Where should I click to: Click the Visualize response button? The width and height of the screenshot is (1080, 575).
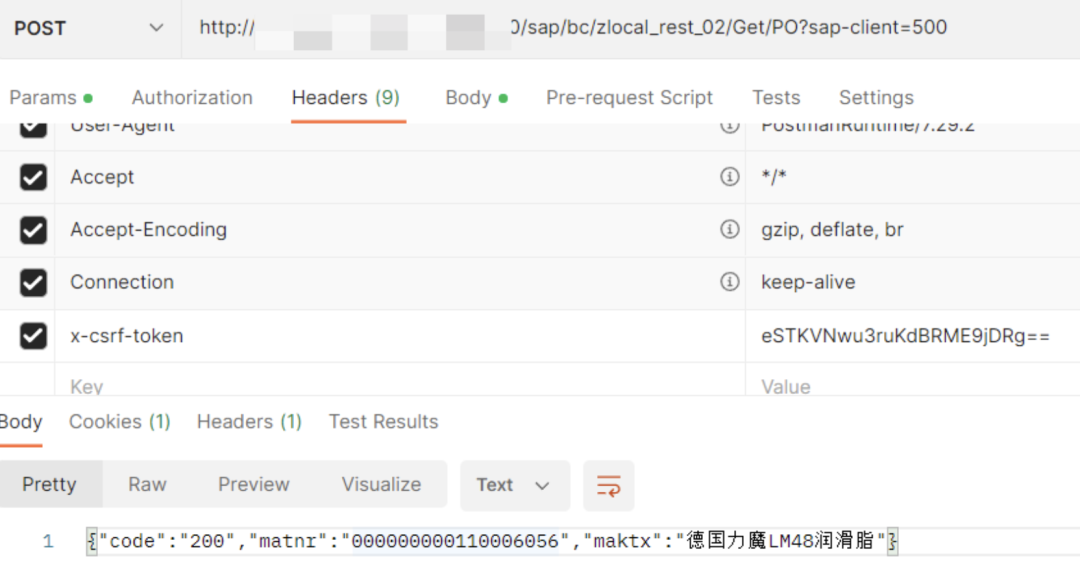(x=381, y=485)
